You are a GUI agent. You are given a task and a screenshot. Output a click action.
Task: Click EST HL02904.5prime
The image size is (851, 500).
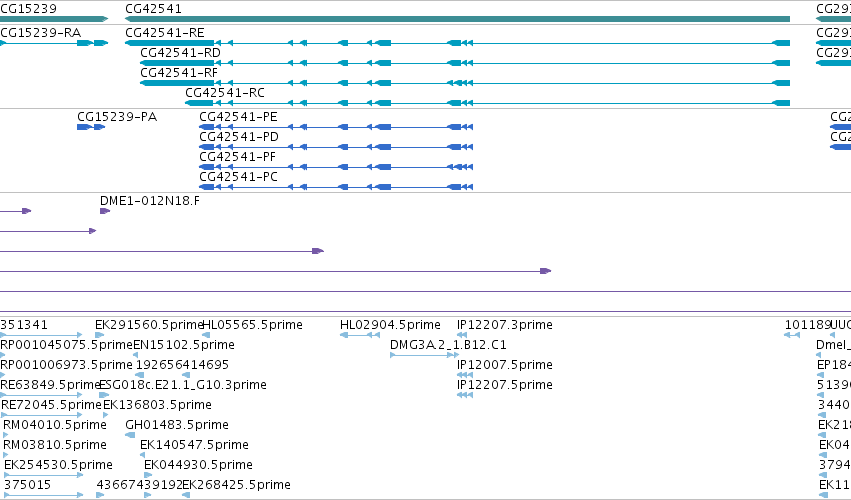pyautogui.click(x=390, y=325)
